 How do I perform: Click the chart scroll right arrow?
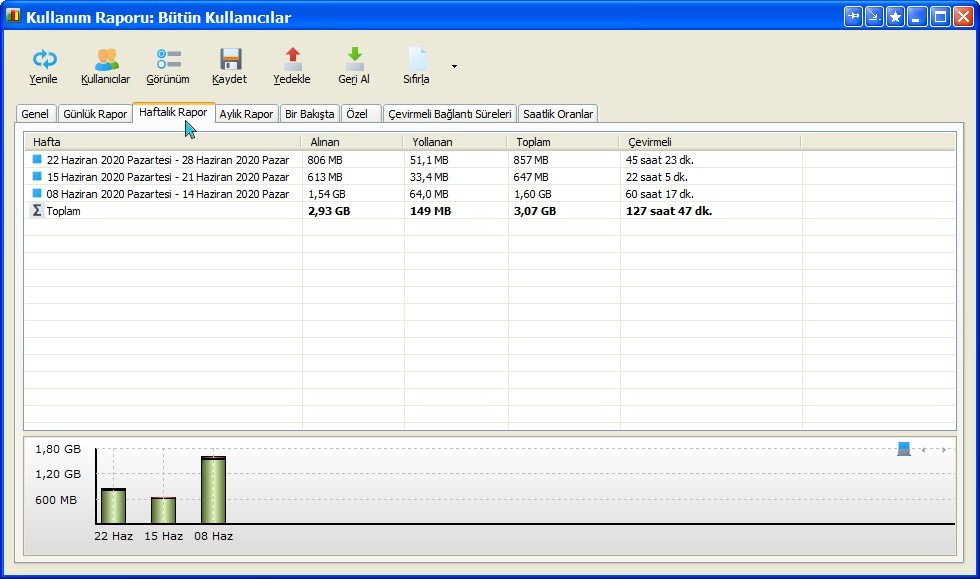coord(944,450)
